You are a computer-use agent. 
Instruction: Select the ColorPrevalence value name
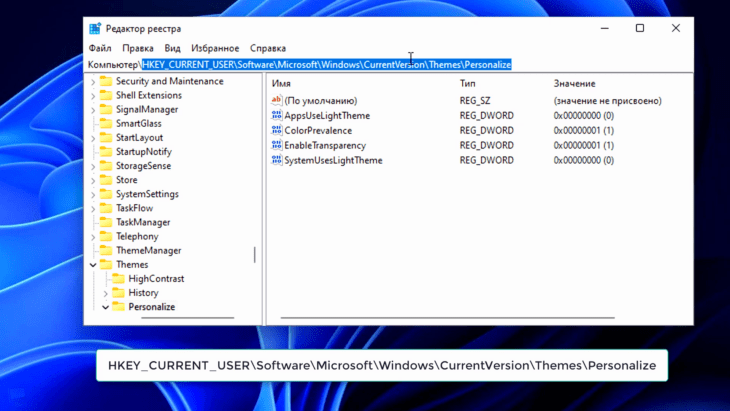318,130
